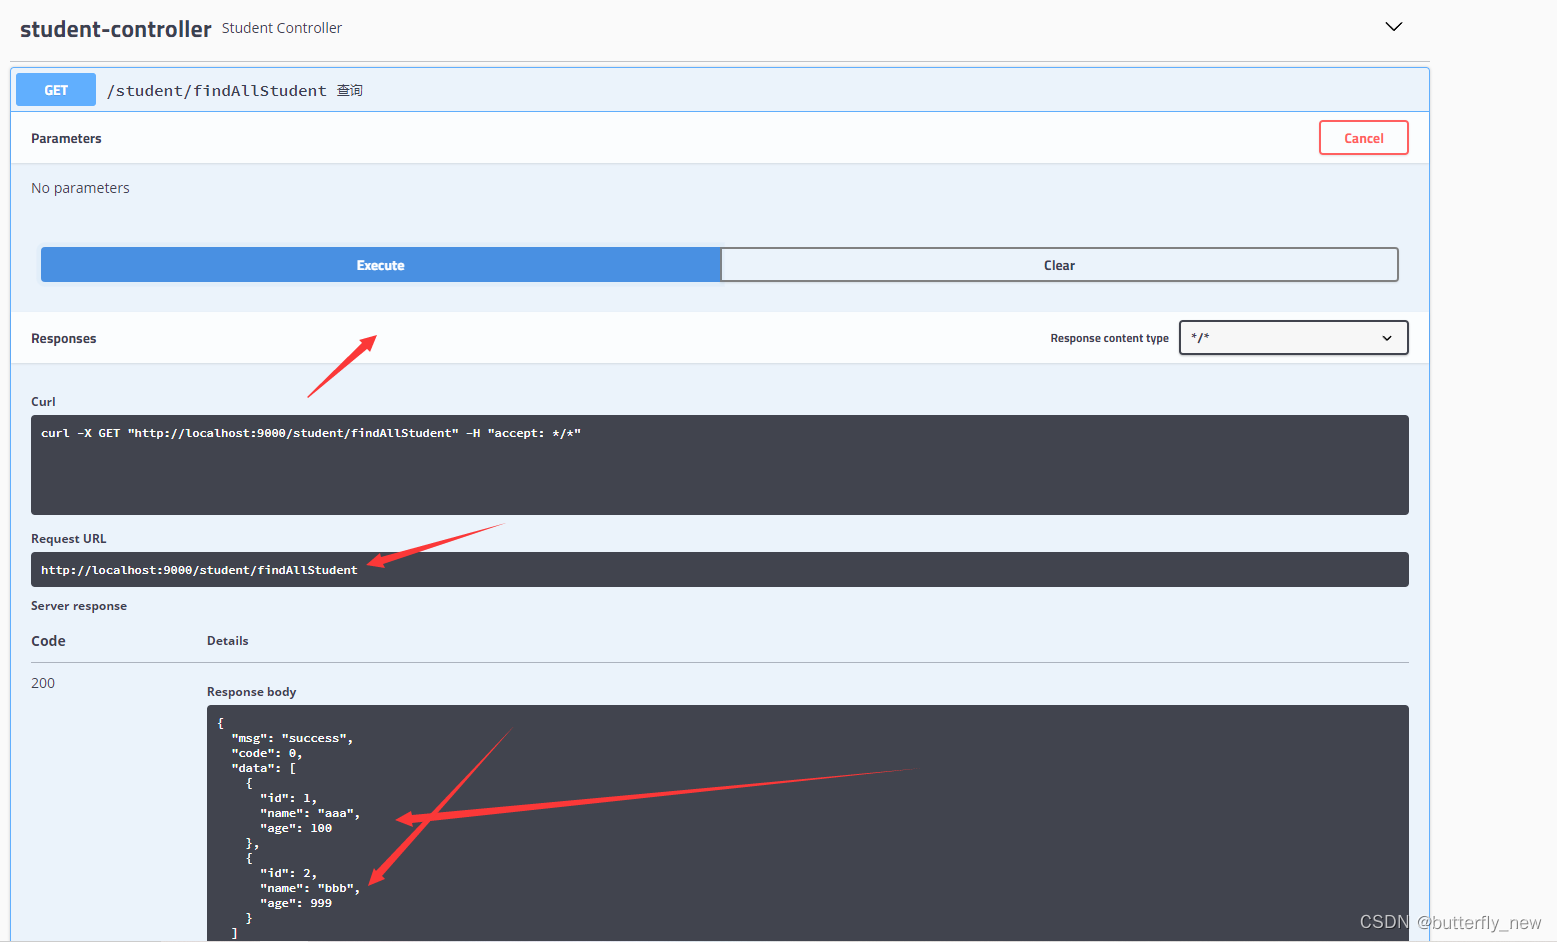
Task: Click the Response body JSON block
Action: (808, 823)
